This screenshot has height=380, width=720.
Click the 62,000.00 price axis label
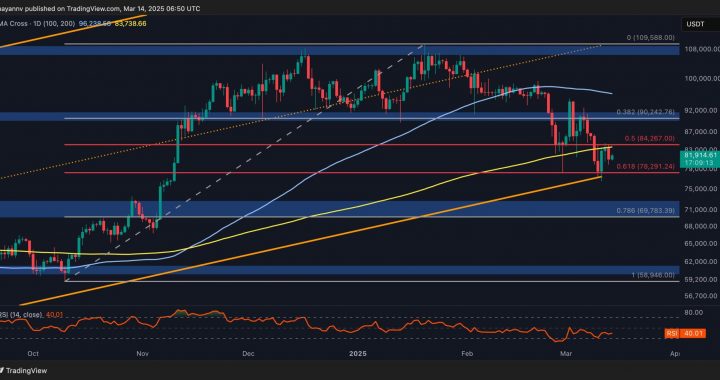pyautogui.click(x=700, y=262)
